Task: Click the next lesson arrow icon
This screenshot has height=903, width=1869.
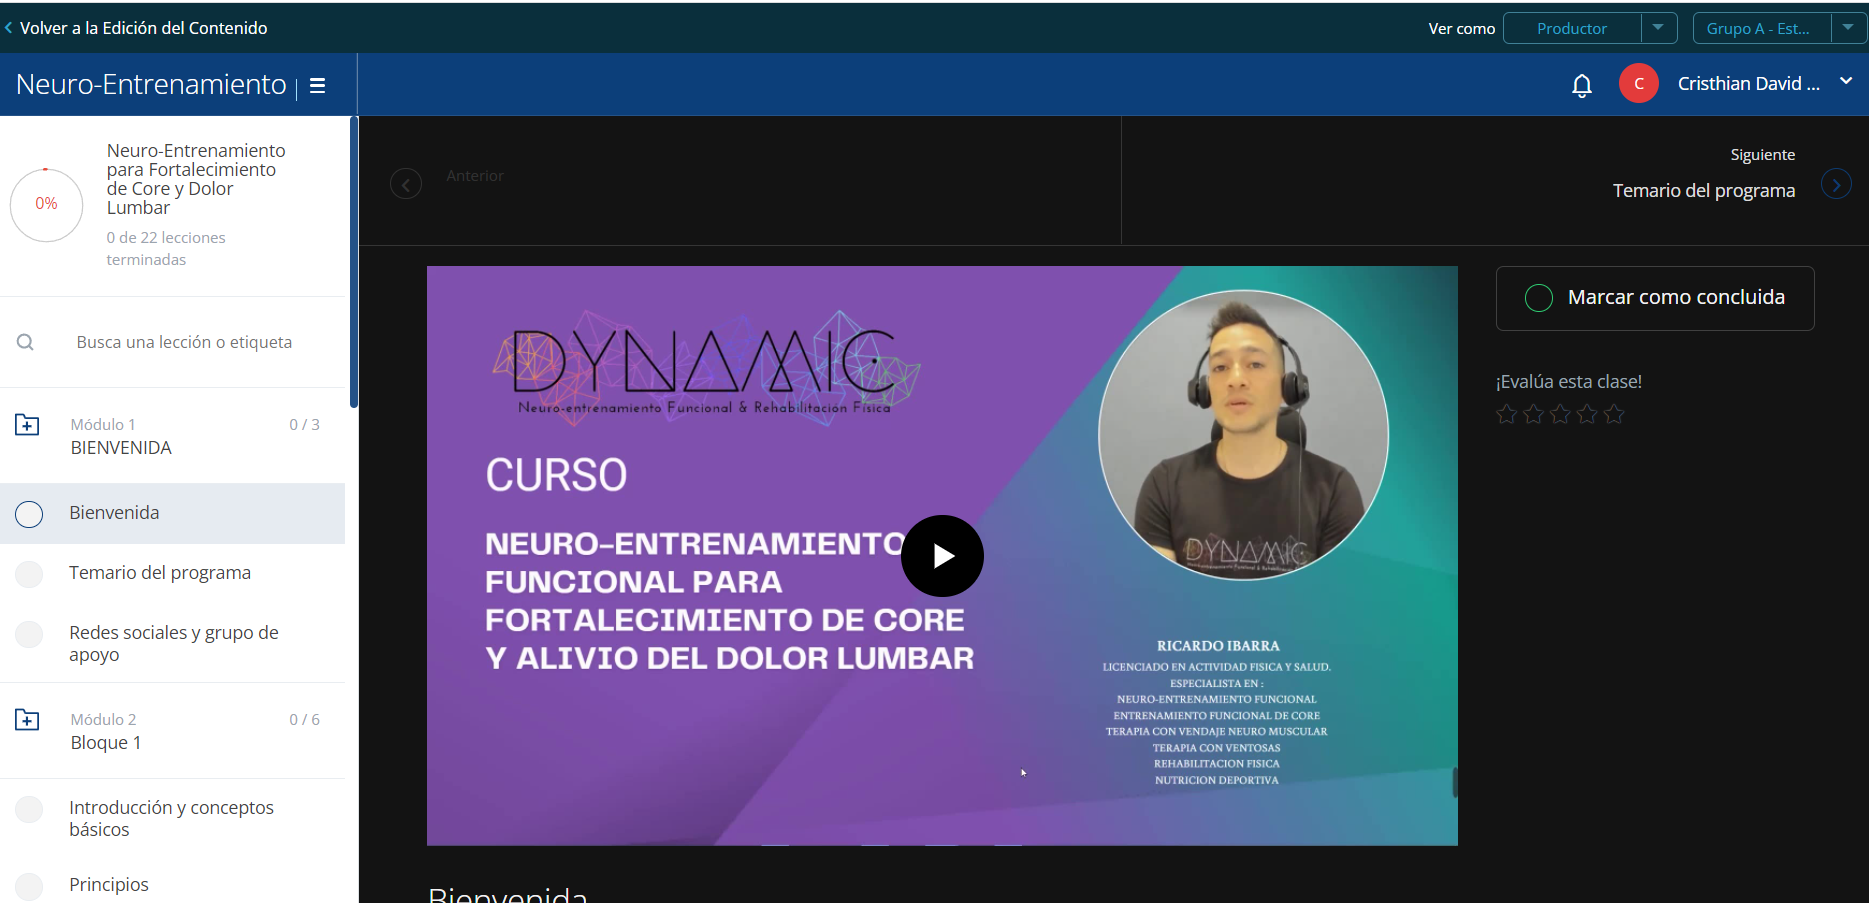Action: [1835, 184]
